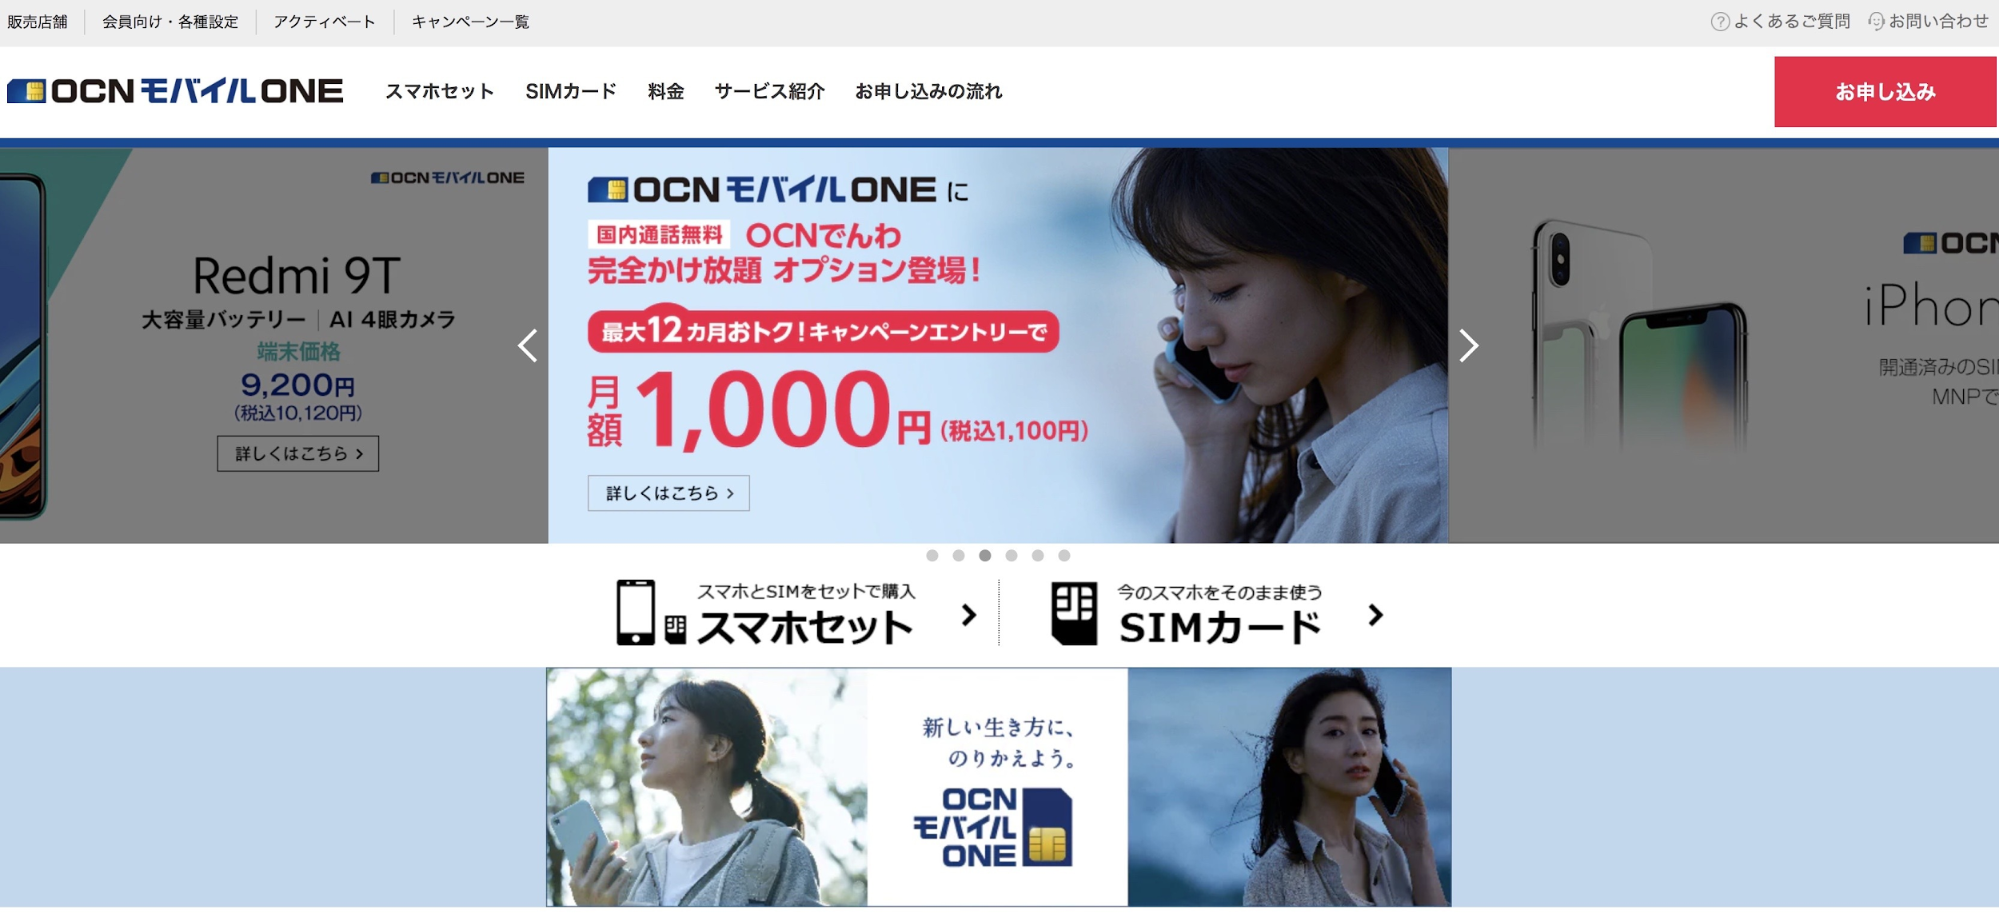1999x918 pixels.
Task: Click the headset icon beside お問い合わせ
Action: (1876, 21)
